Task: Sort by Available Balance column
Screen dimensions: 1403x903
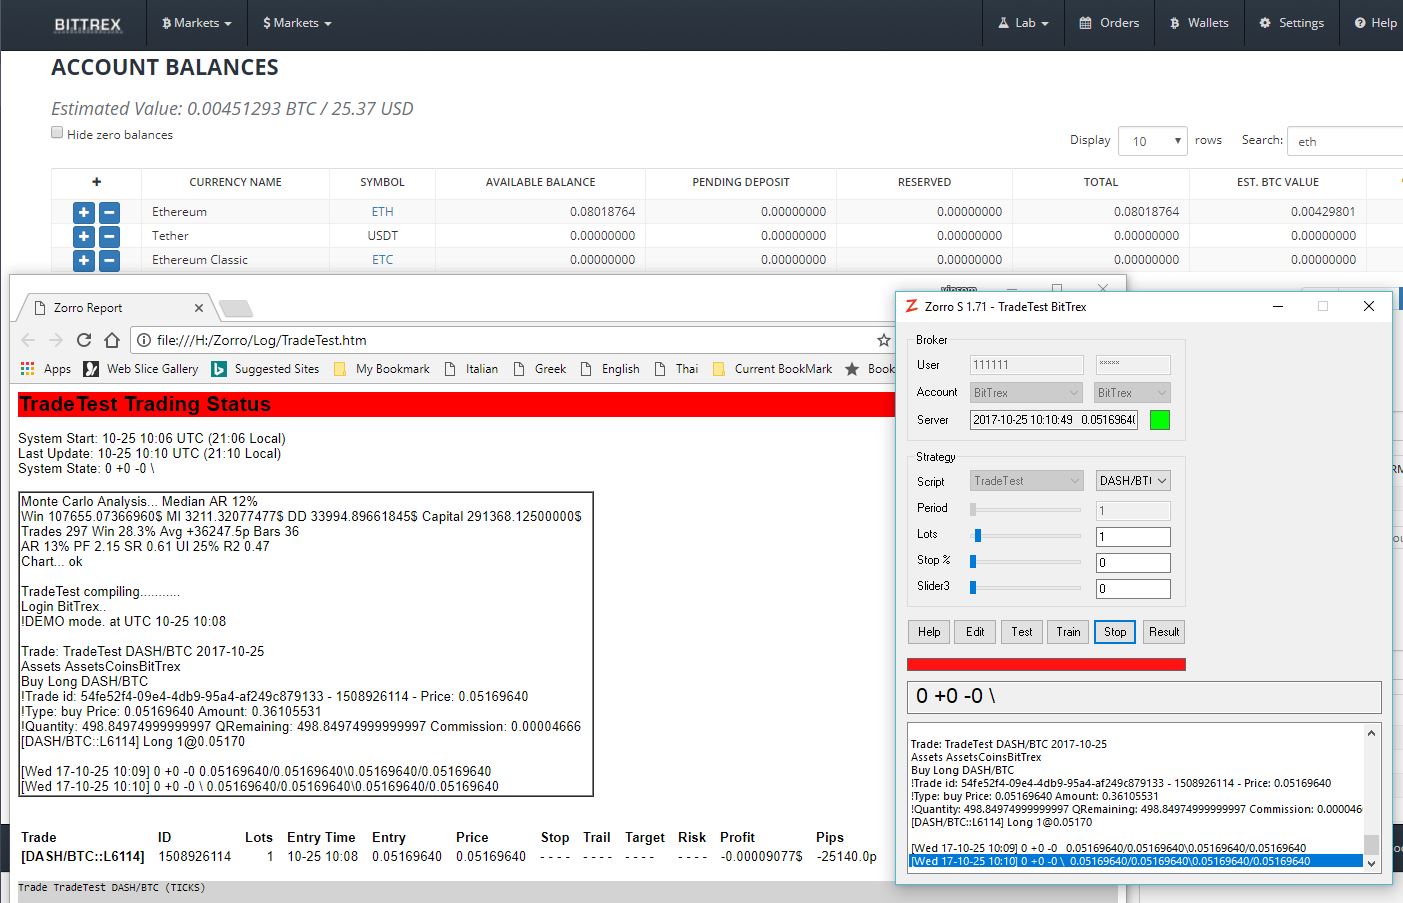Action: pos(540,182)
